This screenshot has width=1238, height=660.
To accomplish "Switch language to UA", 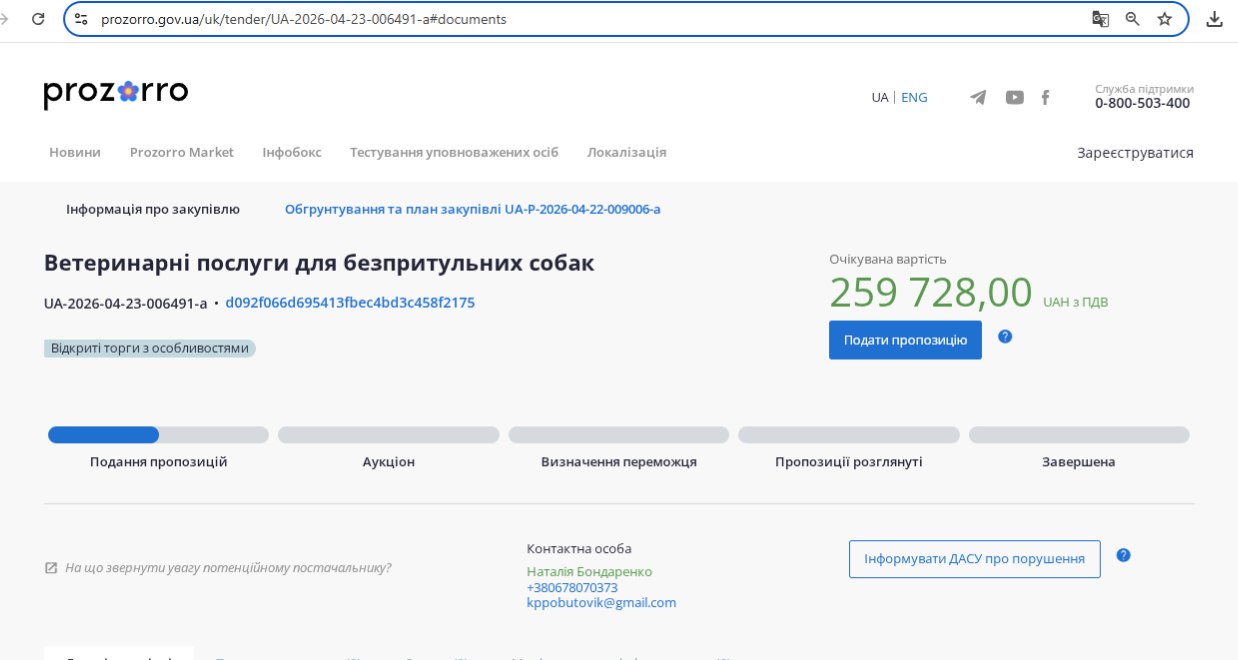I will tap(879, 97).
